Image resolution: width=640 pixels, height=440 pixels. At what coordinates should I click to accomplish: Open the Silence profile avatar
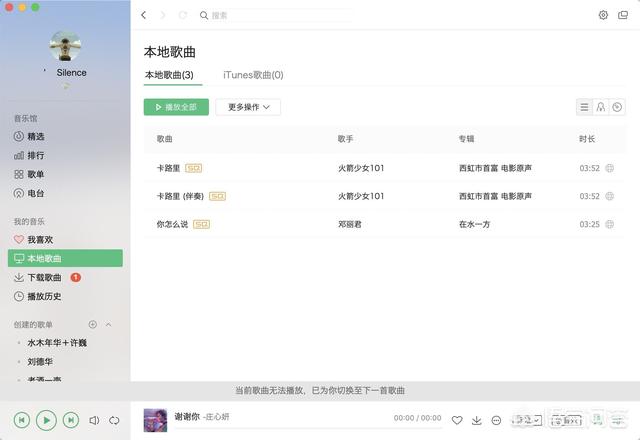[65, 46]
